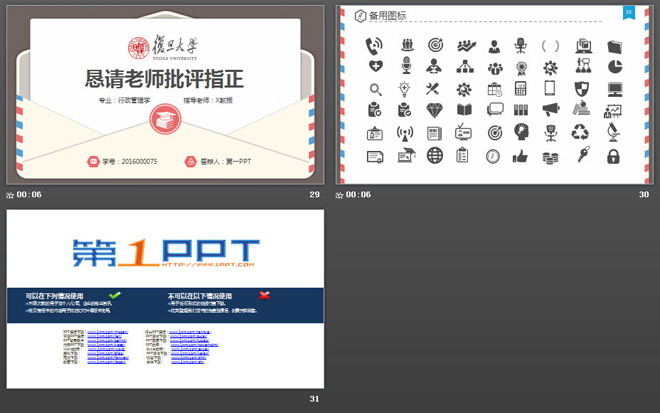
Task: Click the red hexagon icon beside 学号
Action: pos(93,162)
